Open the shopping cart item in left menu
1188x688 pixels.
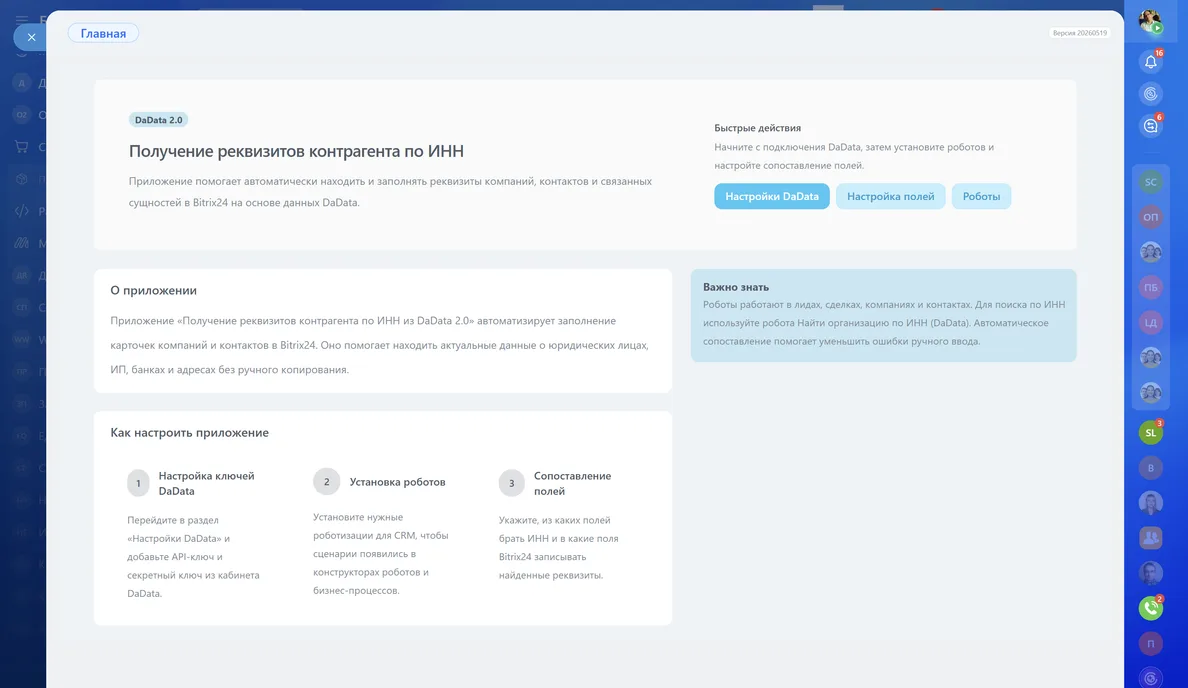[x=21, y=147]
